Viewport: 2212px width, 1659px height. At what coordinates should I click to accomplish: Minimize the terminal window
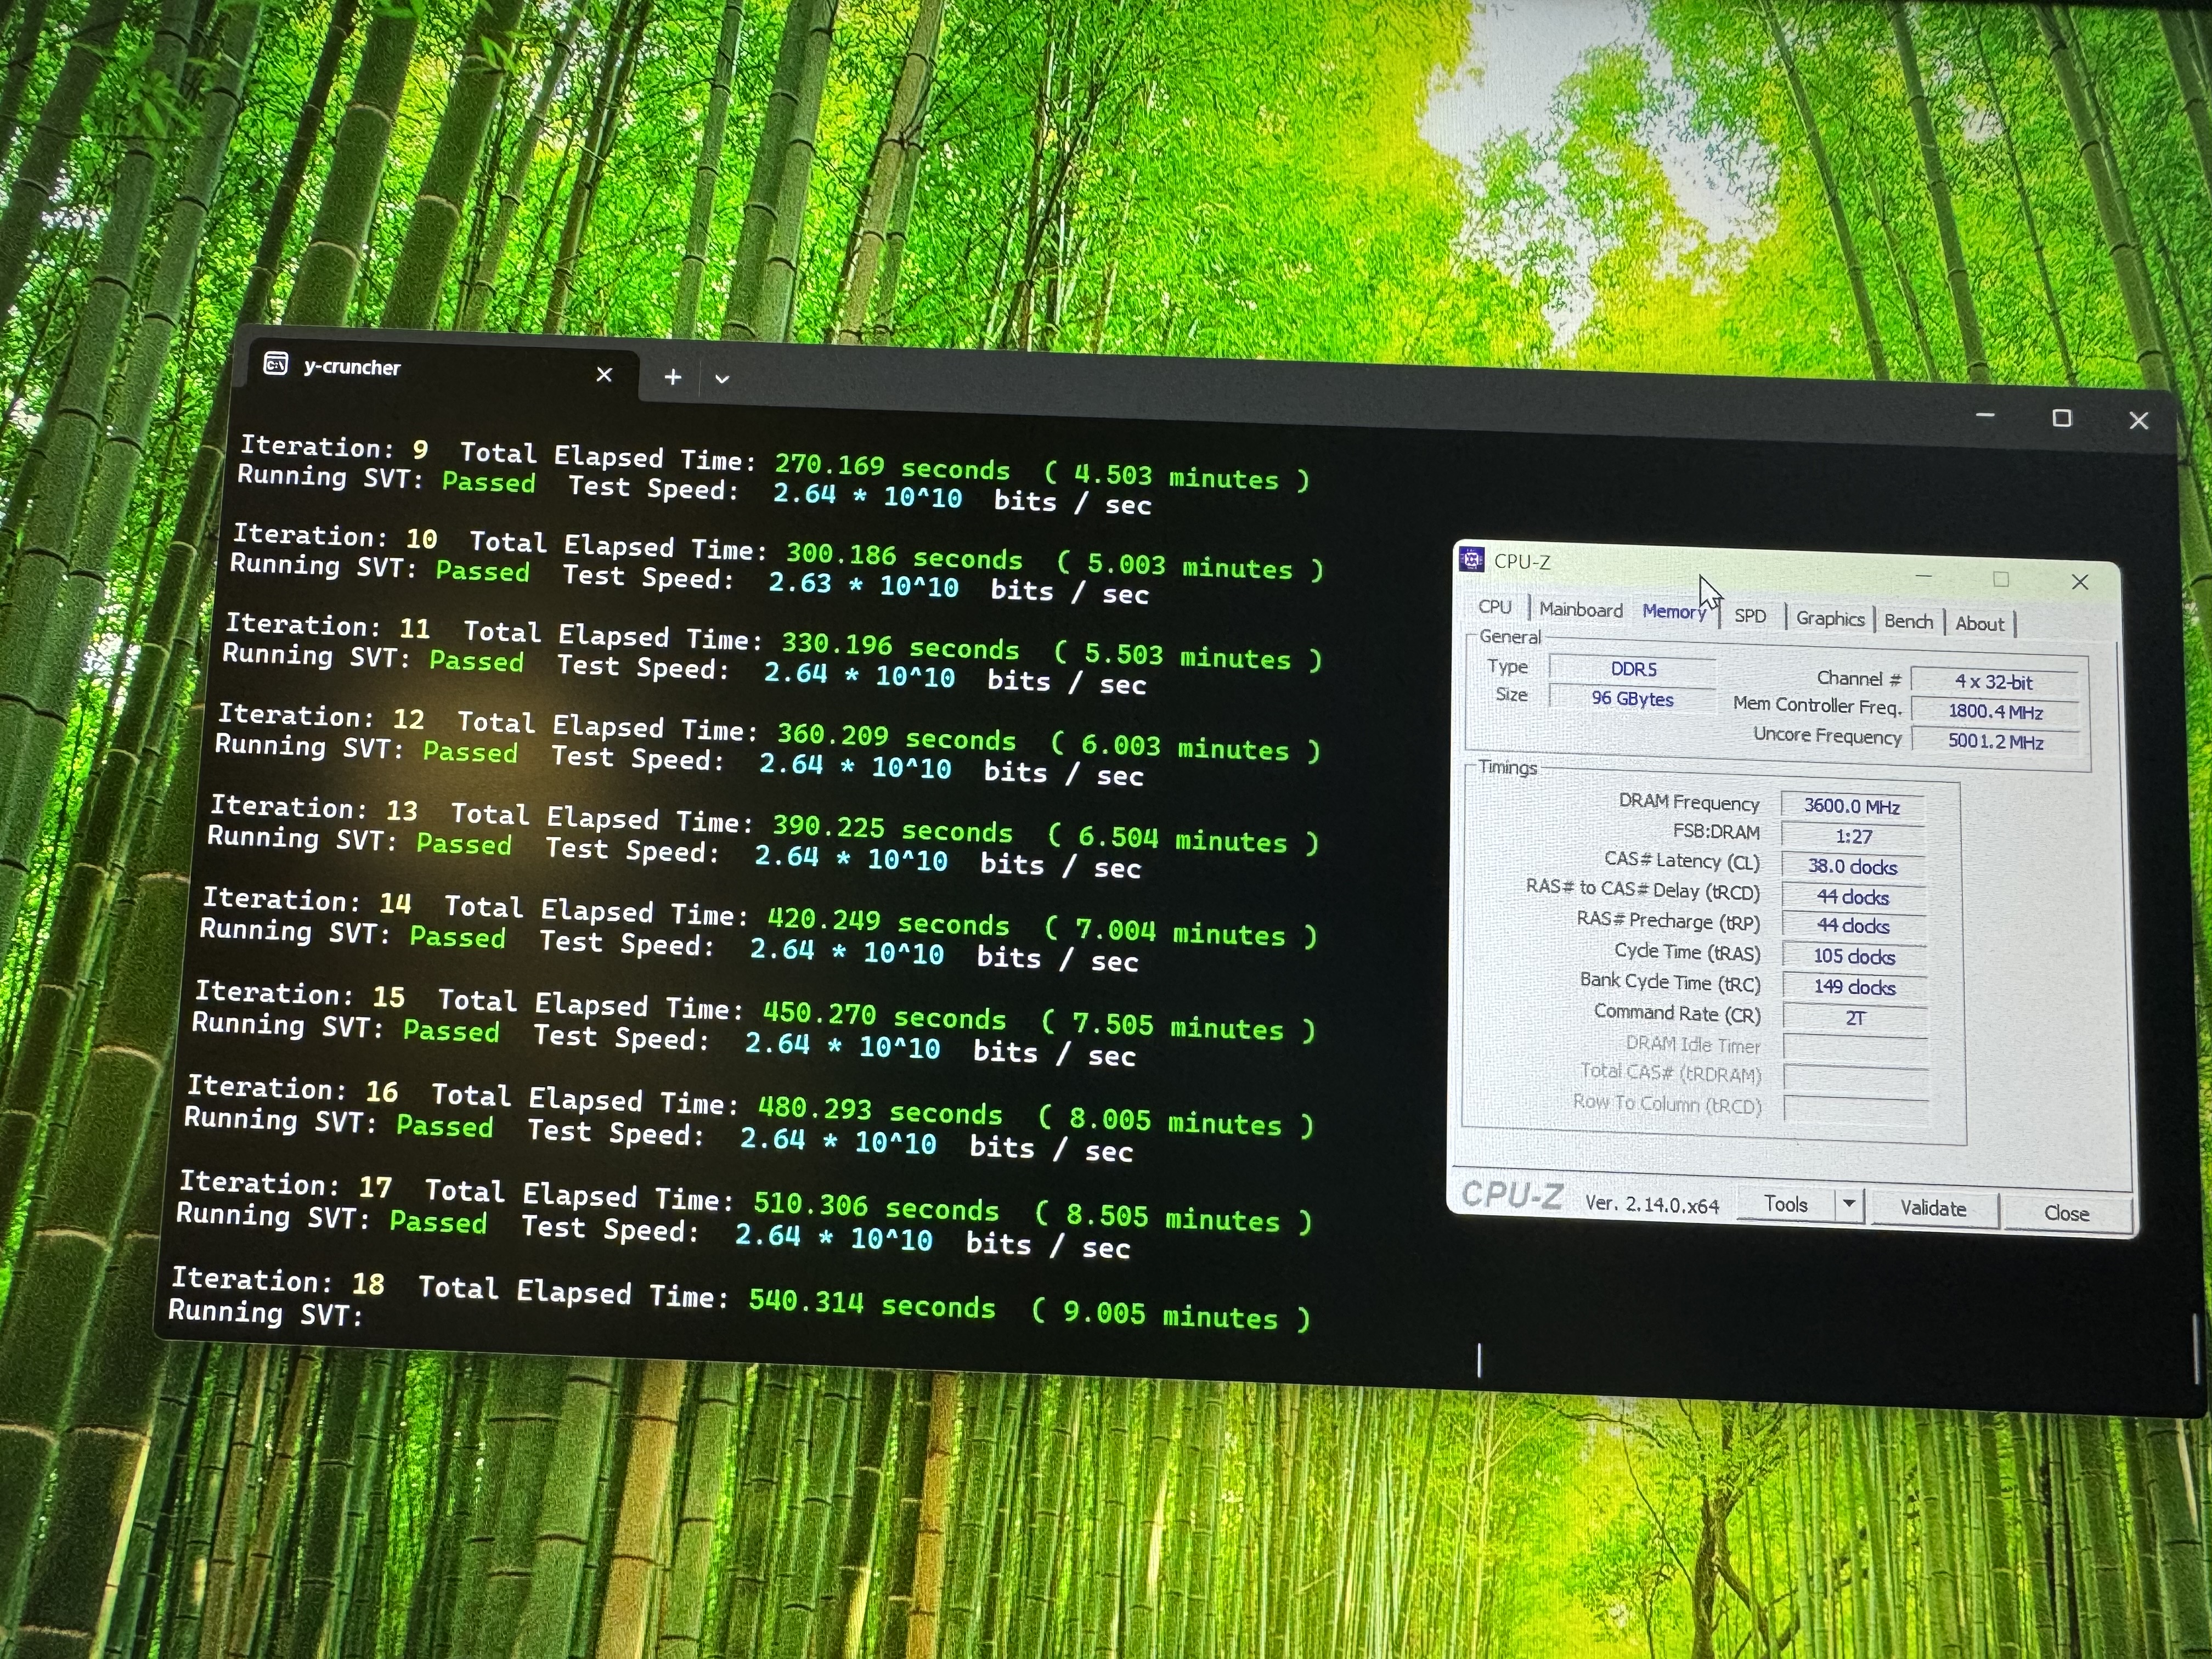(1985, 415)
